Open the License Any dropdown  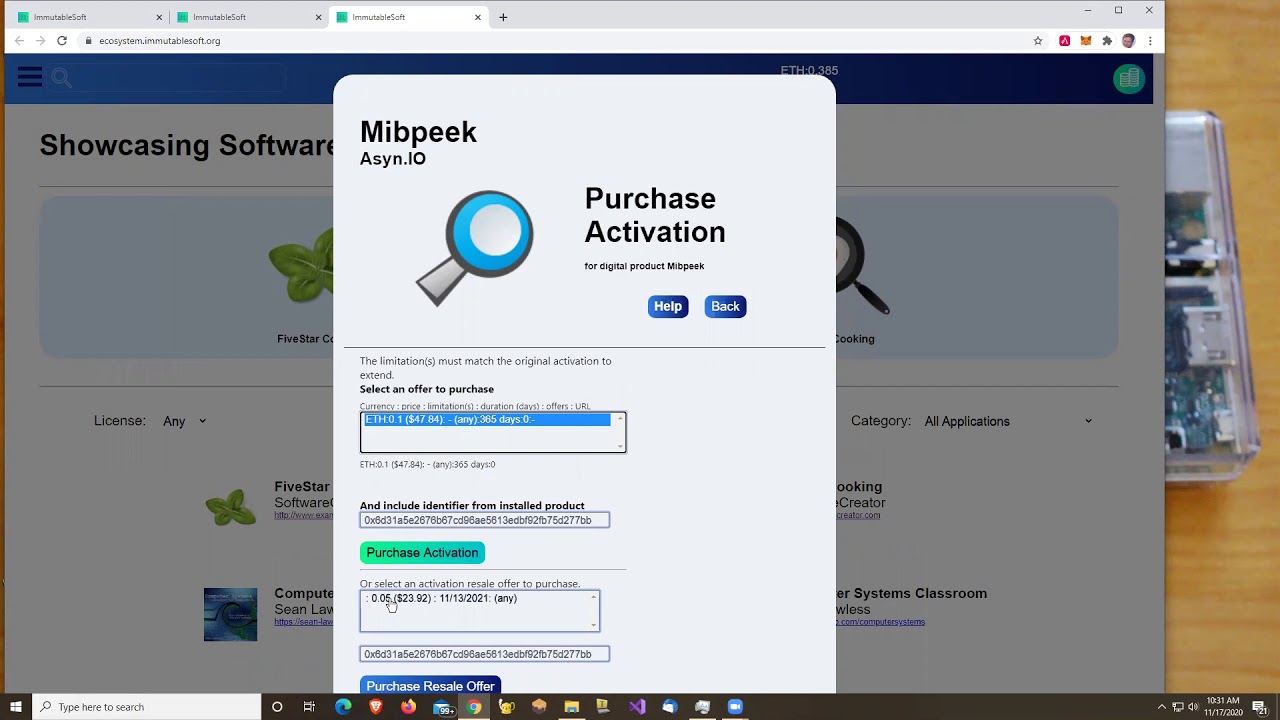click(x=185, y=422)
